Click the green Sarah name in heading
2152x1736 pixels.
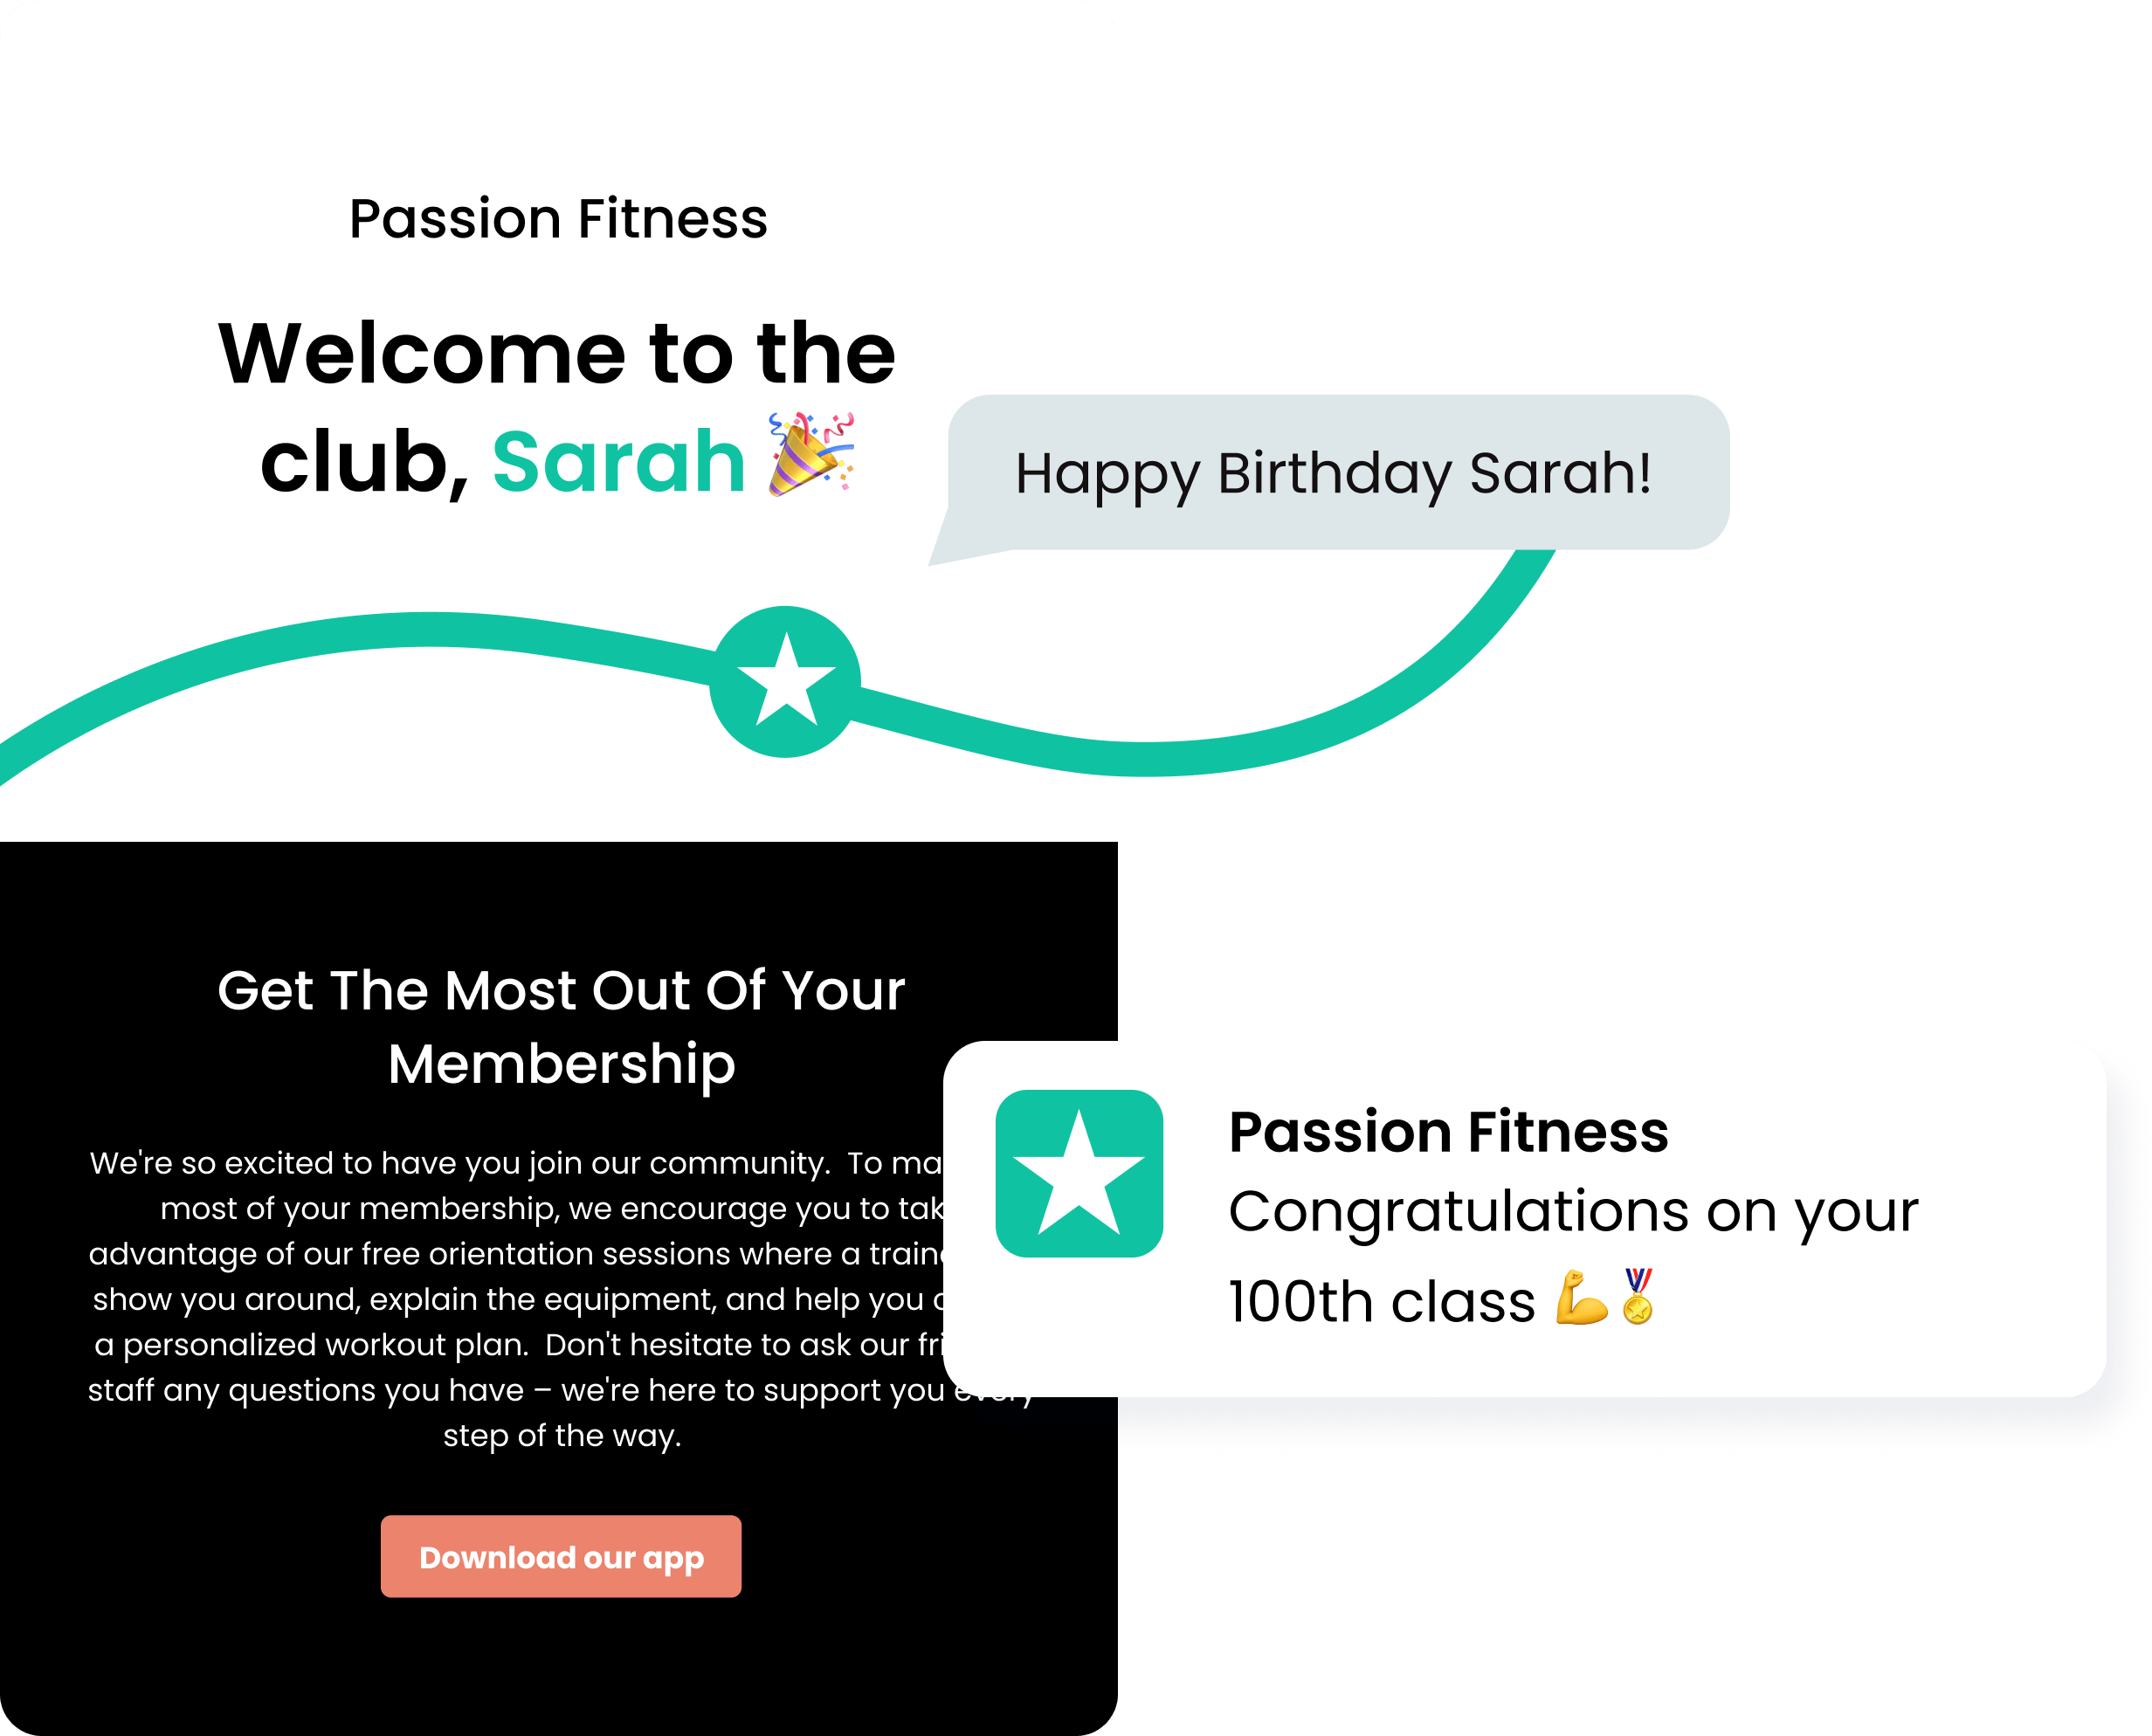[x=619, y=461]
